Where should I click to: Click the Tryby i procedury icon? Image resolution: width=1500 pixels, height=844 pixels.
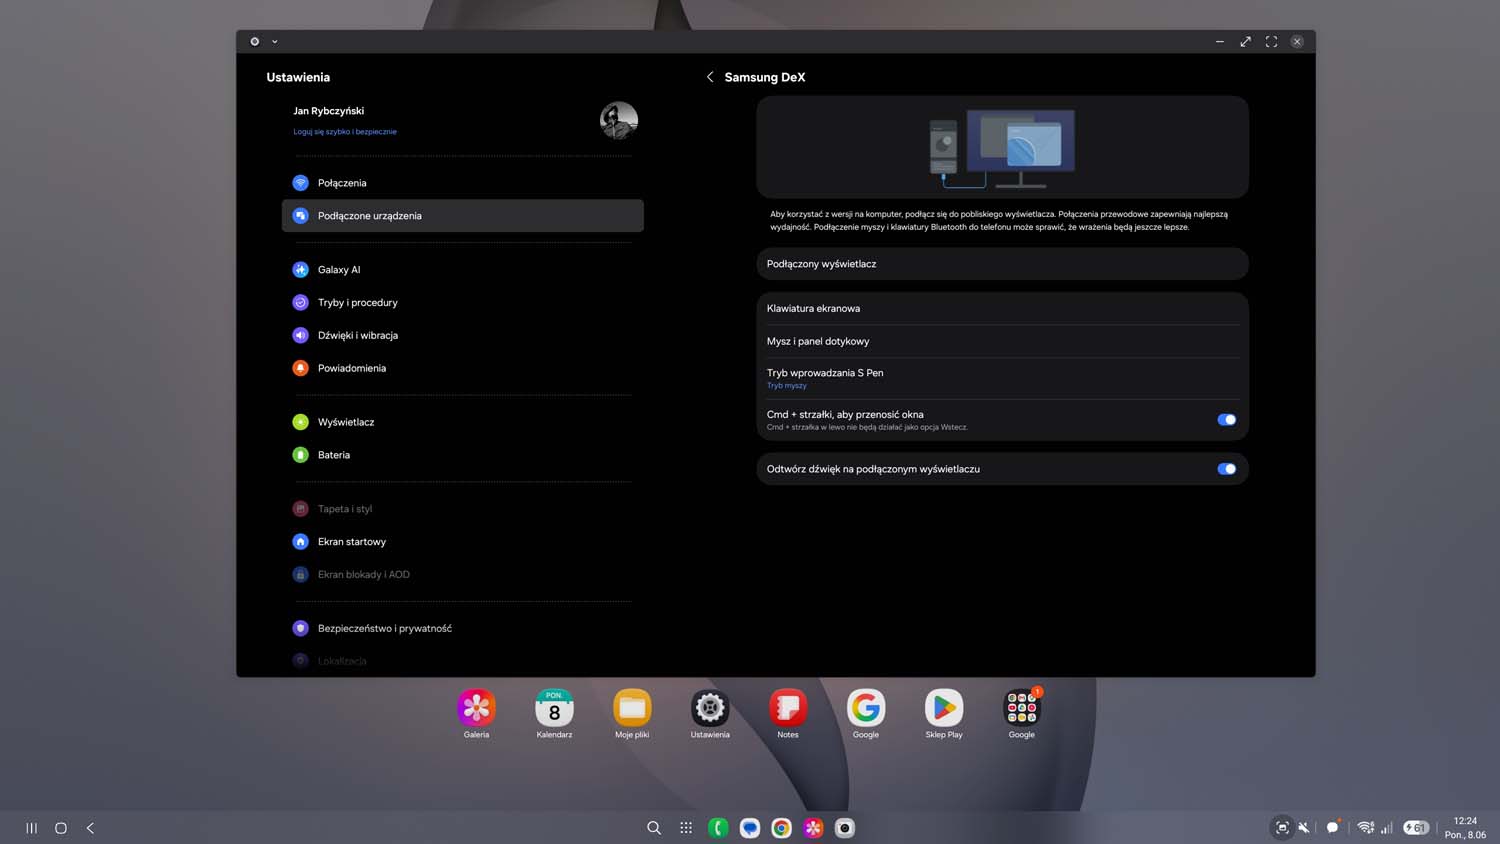[300, 303]
